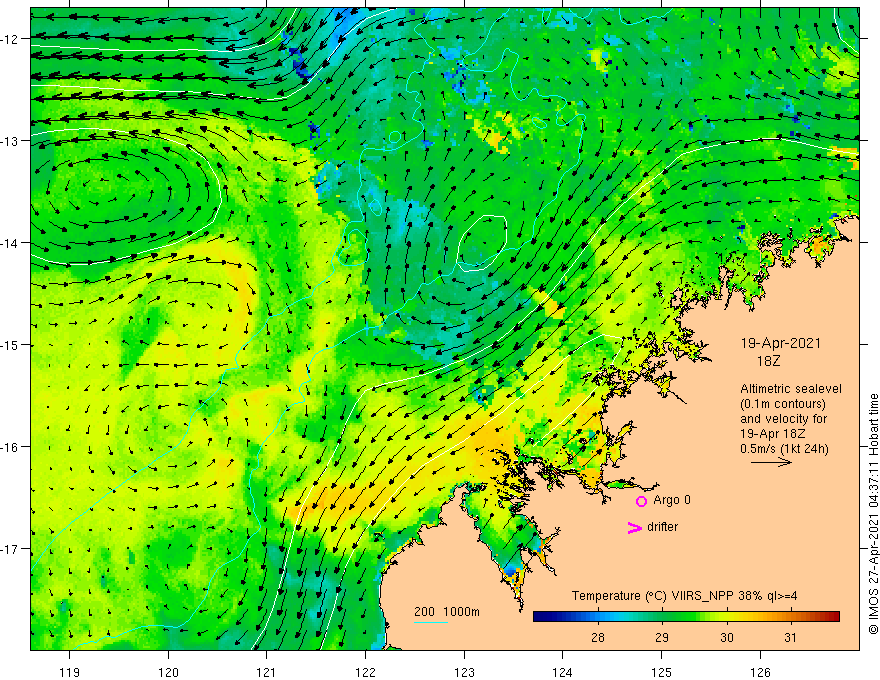This screenshot has width=880, height=680.
Task: Click the magenta Argo 0 circle marker
Action: [x=641, y=501]
